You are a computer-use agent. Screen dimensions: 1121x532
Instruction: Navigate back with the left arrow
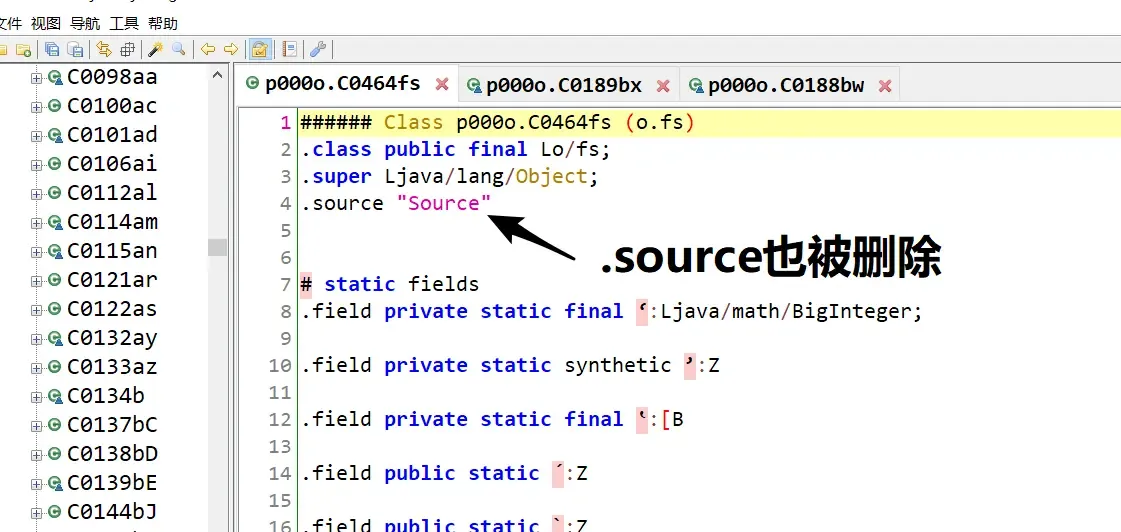click(208, 49)
